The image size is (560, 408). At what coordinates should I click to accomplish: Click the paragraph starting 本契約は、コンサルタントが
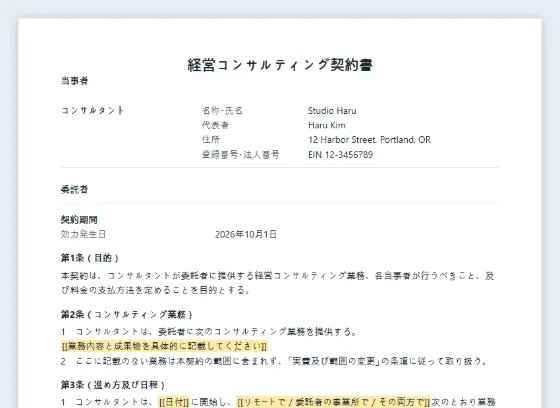point(278,283)
